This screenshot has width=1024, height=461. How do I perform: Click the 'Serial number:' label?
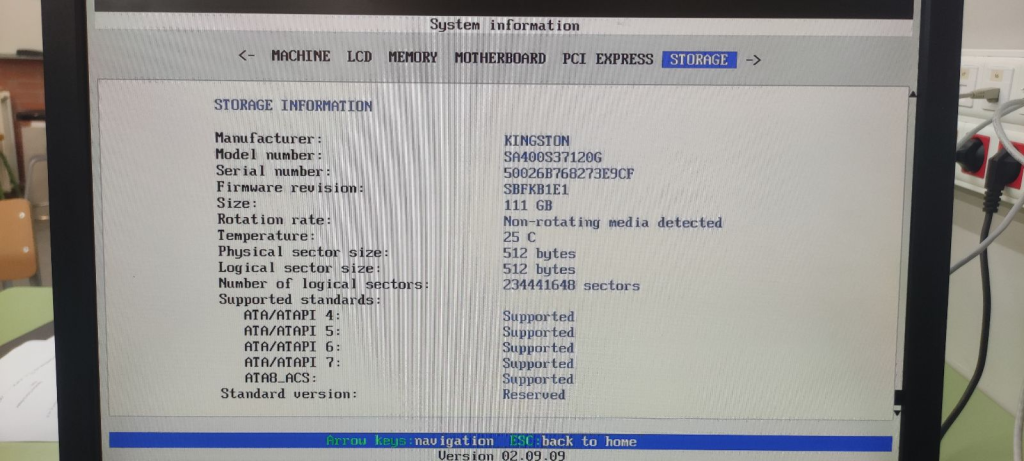(274, 171)
